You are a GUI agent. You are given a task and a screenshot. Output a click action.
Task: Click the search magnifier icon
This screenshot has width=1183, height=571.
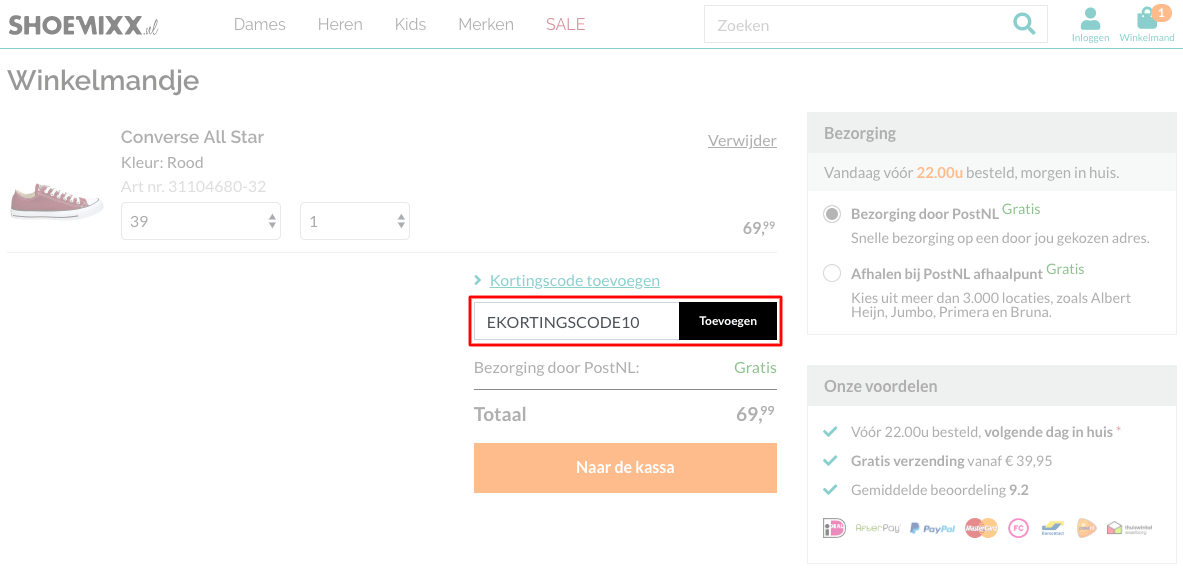pos(1024,24)
